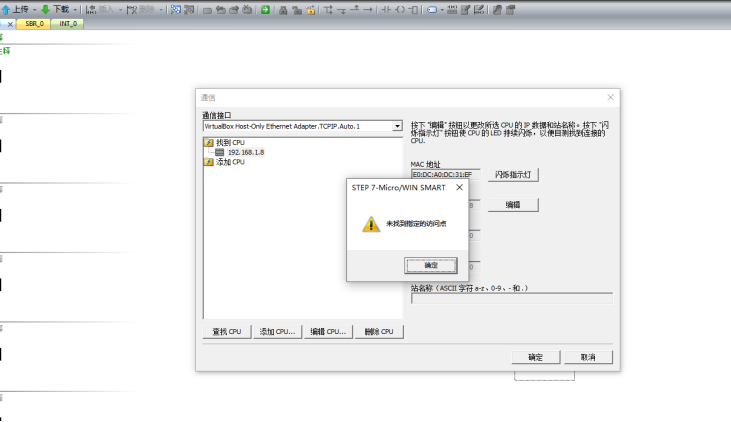Click the 找到 CPU folder icon

click(x=208, y=143)
